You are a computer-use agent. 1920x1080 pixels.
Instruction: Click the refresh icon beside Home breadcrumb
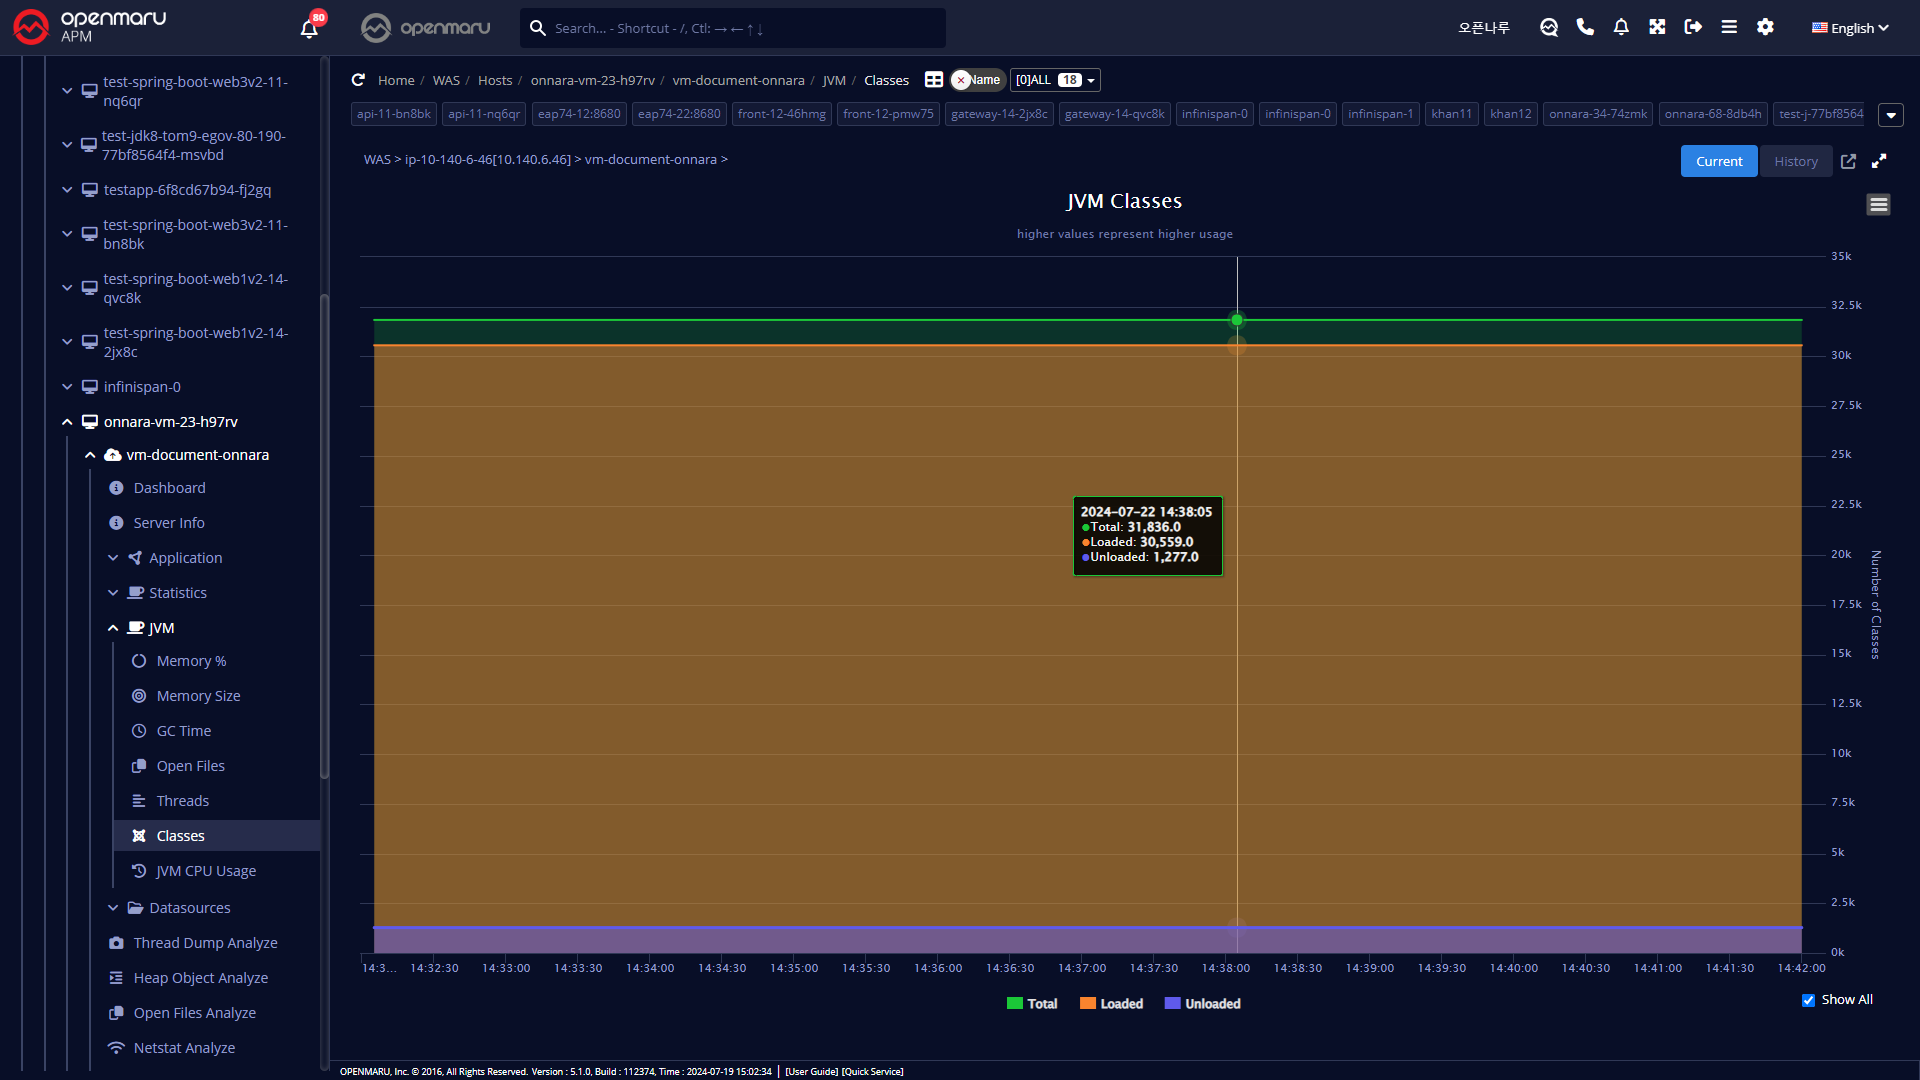click(358, 80)
